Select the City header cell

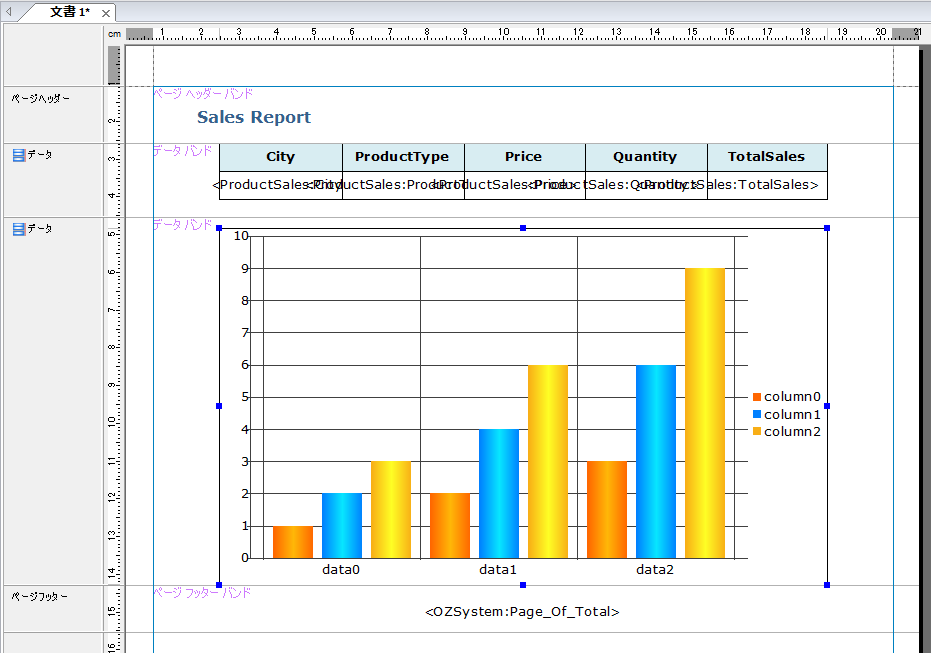click(x=280, y=157)
